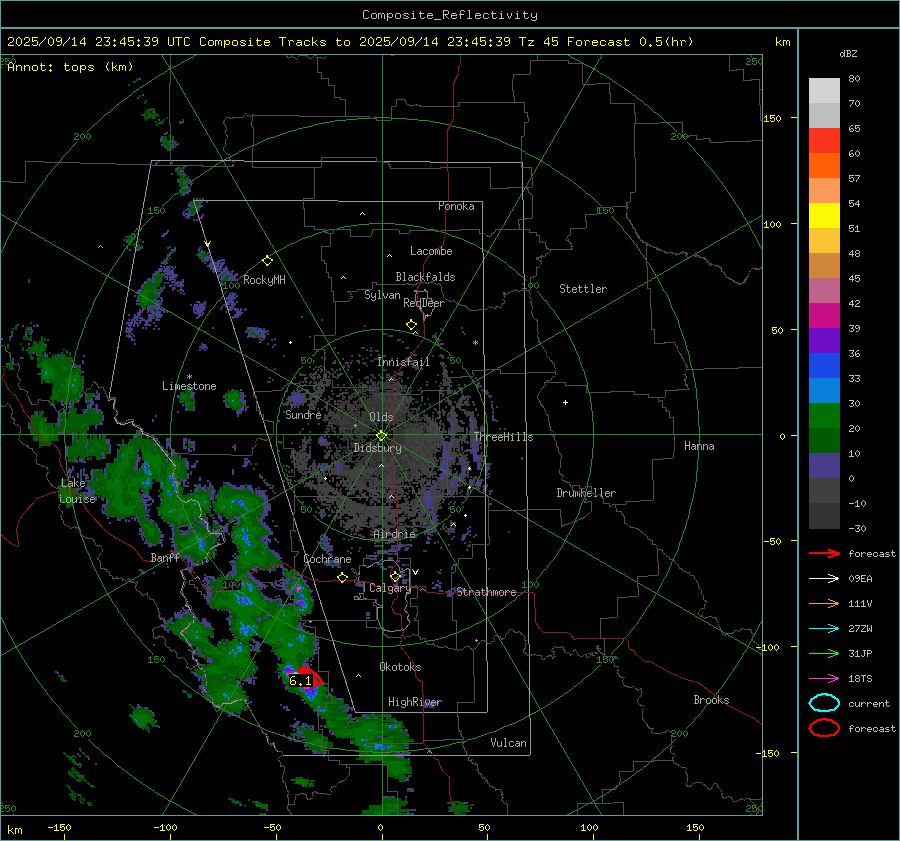
Task: Click the Innisfail label
Action: [403, 362]
